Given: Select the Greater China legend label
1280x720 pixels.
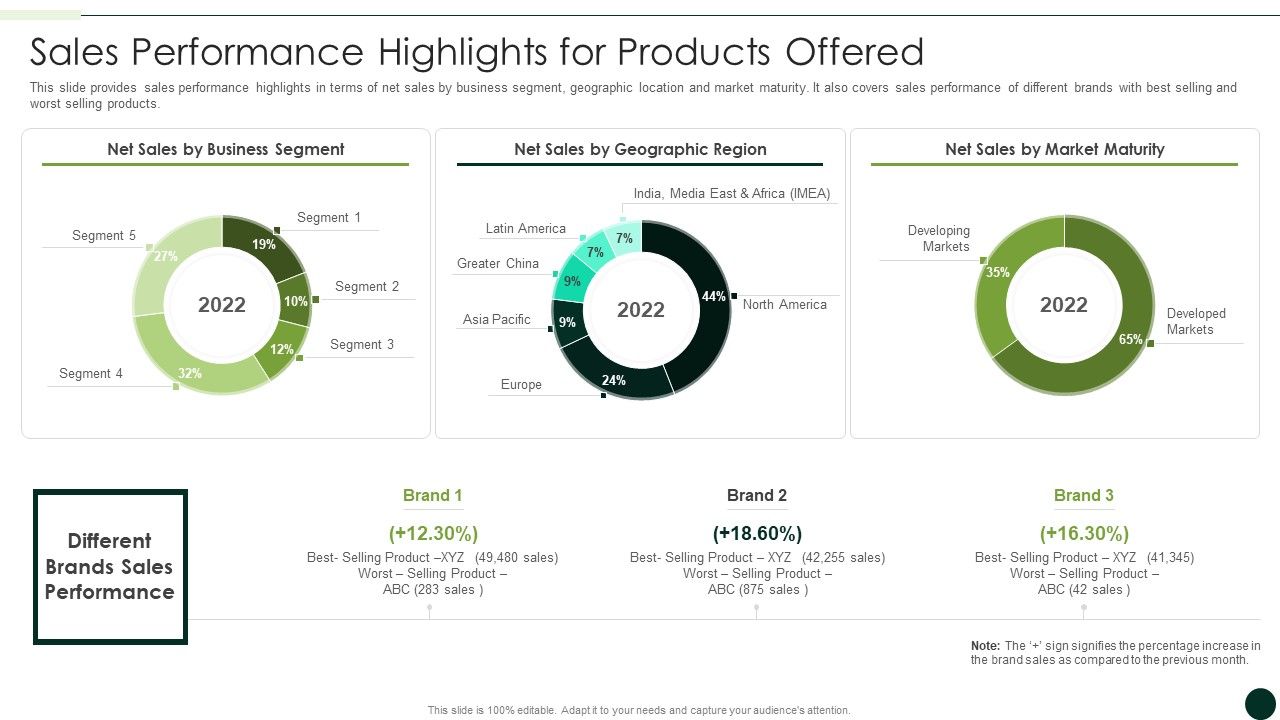Looking at the screenshot, I should (x=498, y=264).
